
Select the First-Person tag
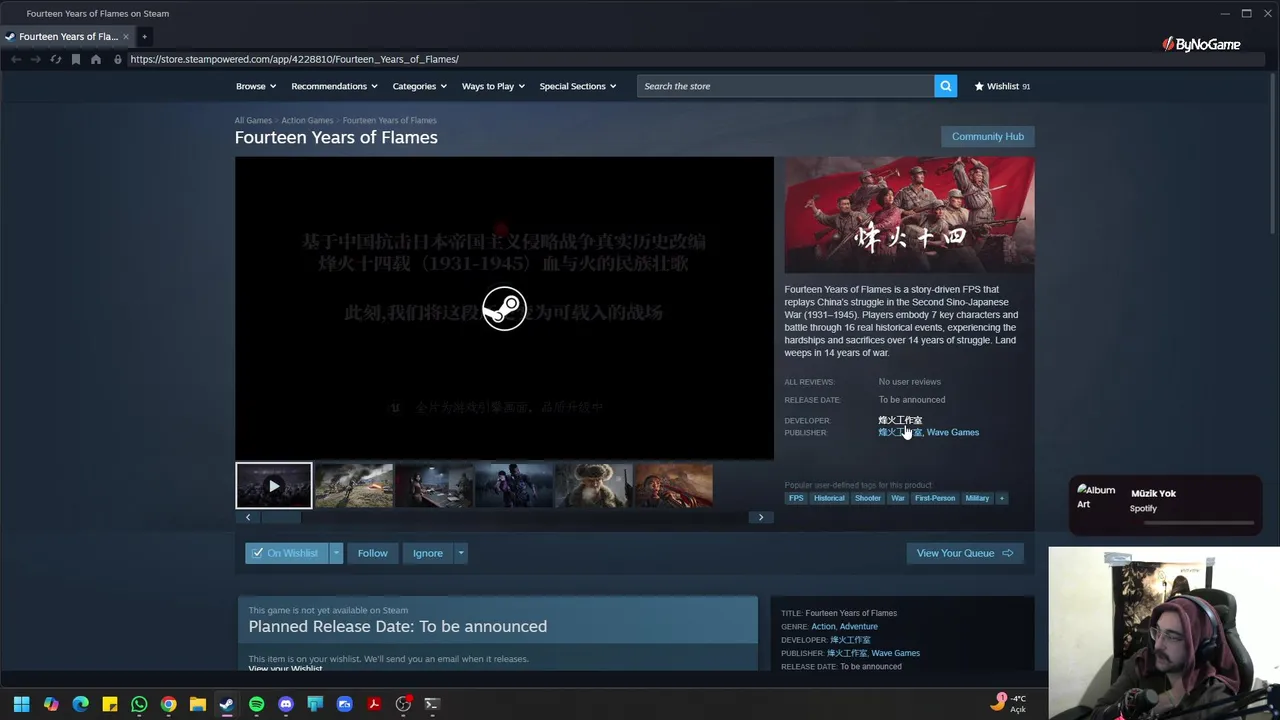935,498
